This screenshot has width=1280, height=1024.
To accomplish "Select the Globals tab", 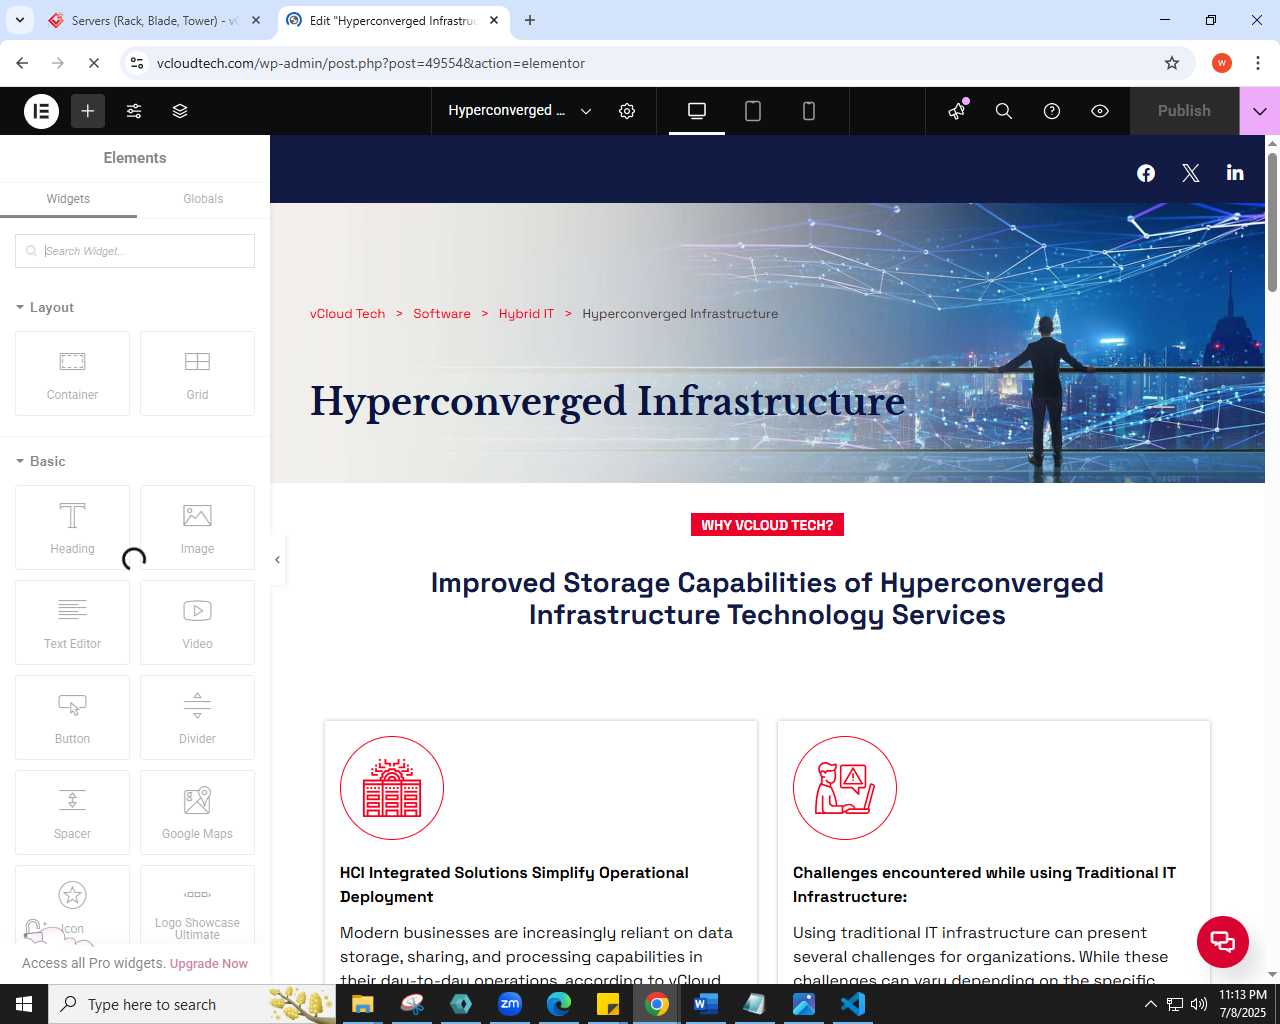I will [203, 199].
